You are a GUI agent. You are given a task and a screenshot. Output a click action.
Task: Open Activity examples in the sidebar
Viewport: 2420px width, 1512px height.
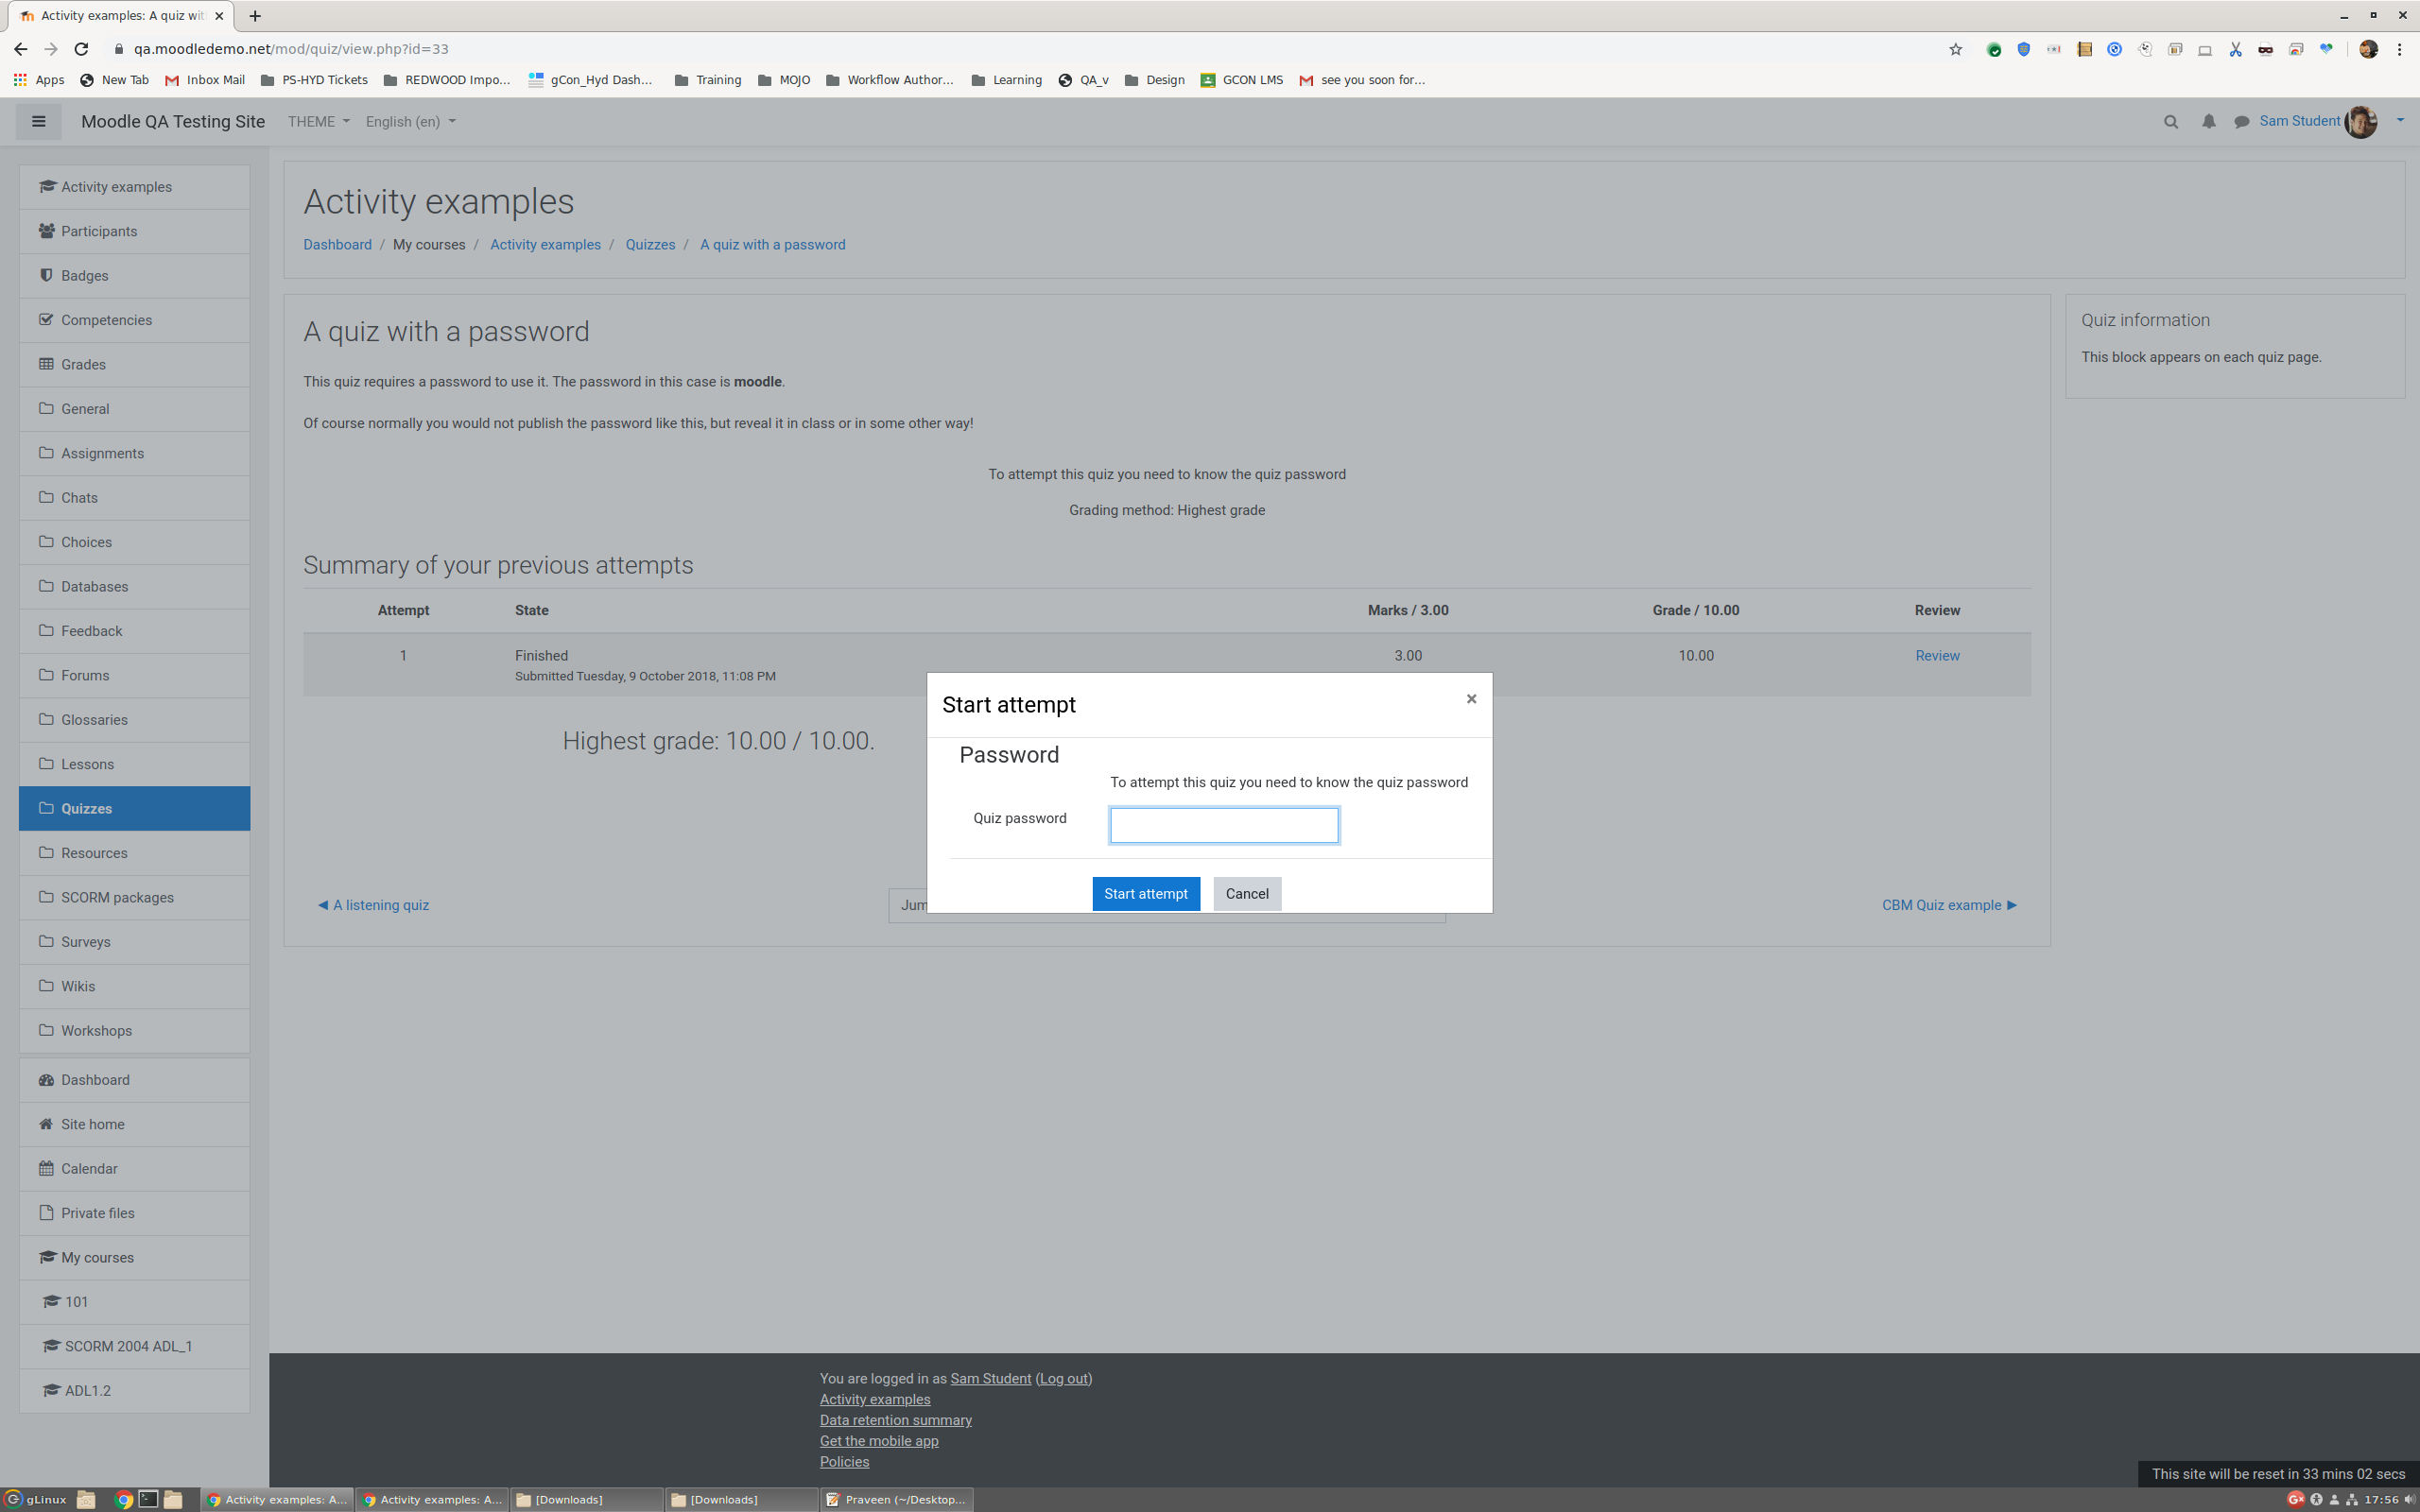(134, 187)
